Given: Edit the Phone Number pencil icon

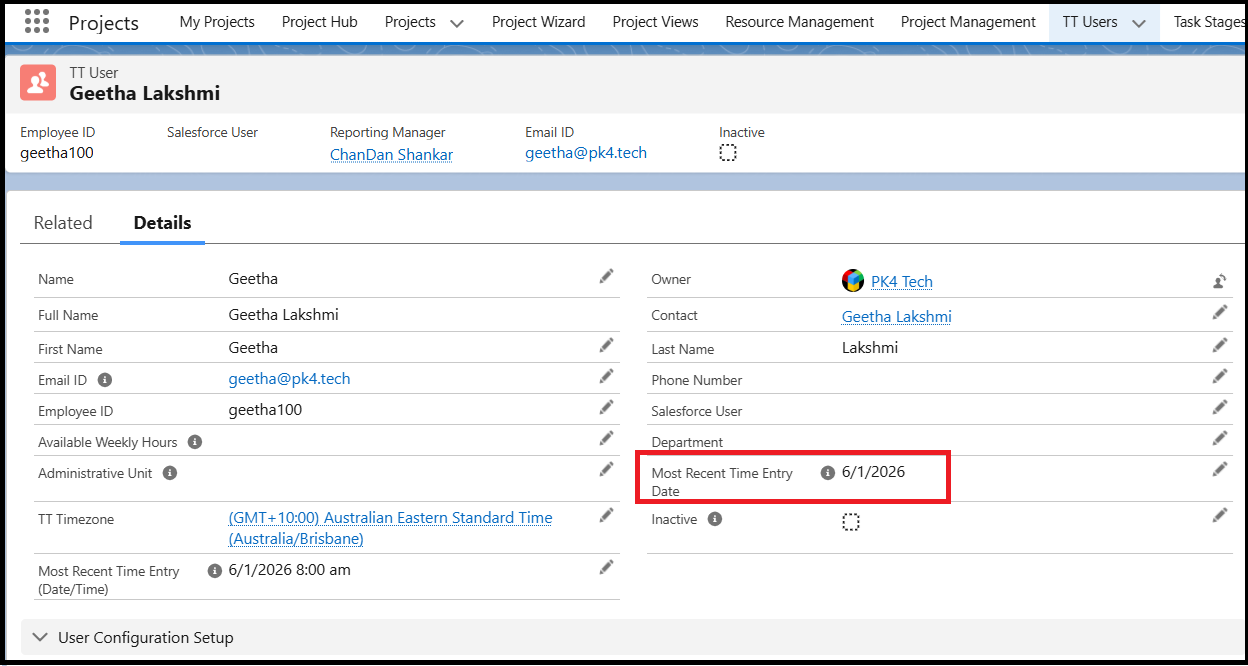Looking at the screenshot, I should point(1220,376).
